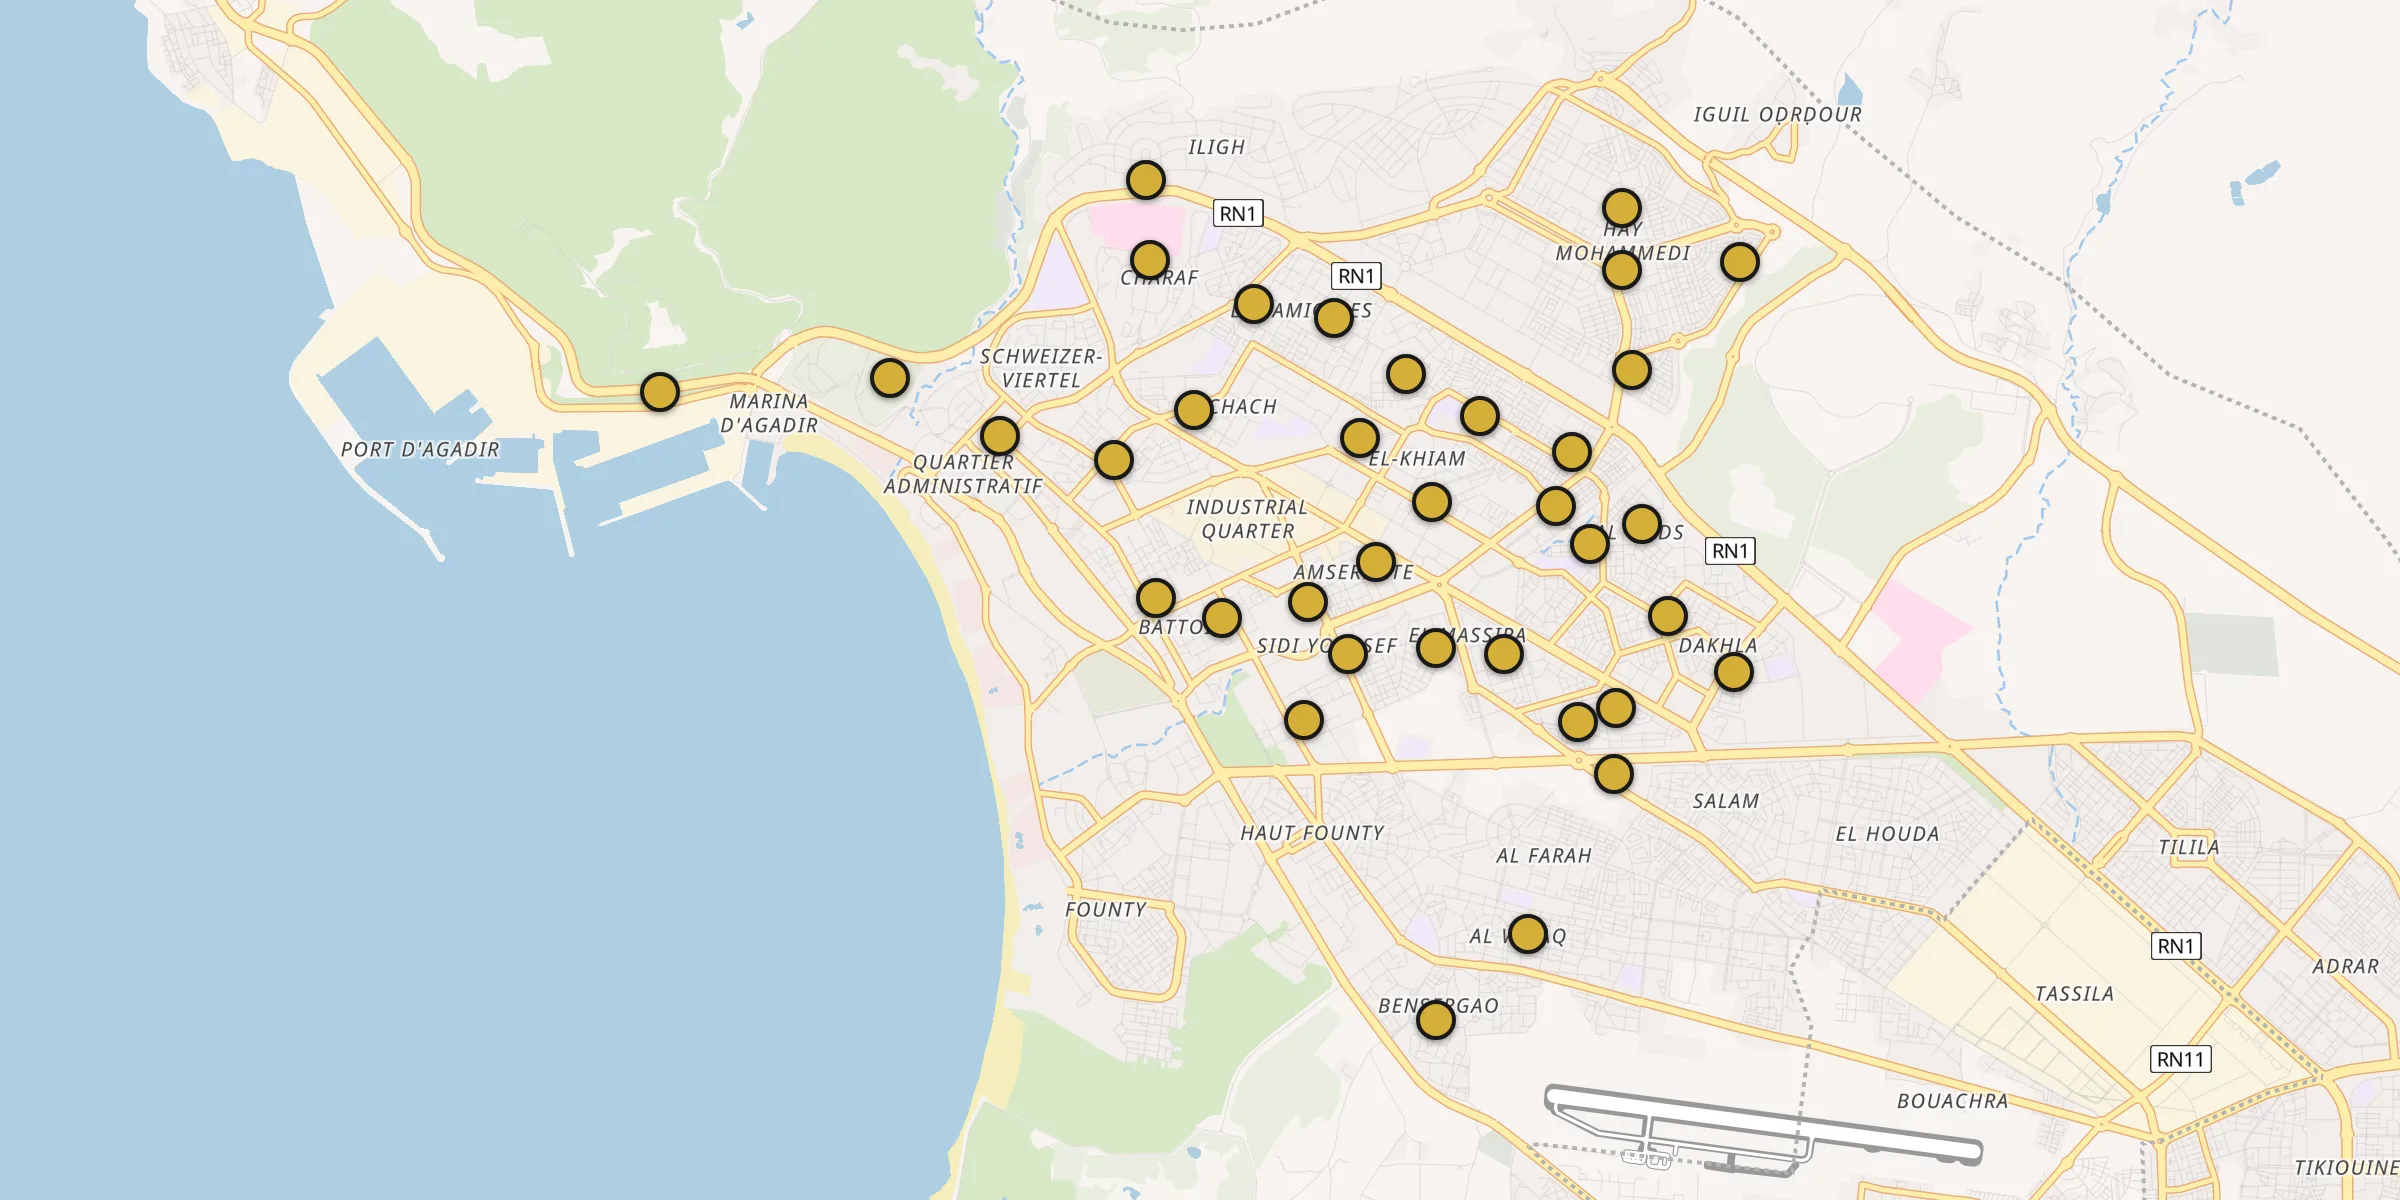Open the marker nearest the SALAM label

[1614, 774]
